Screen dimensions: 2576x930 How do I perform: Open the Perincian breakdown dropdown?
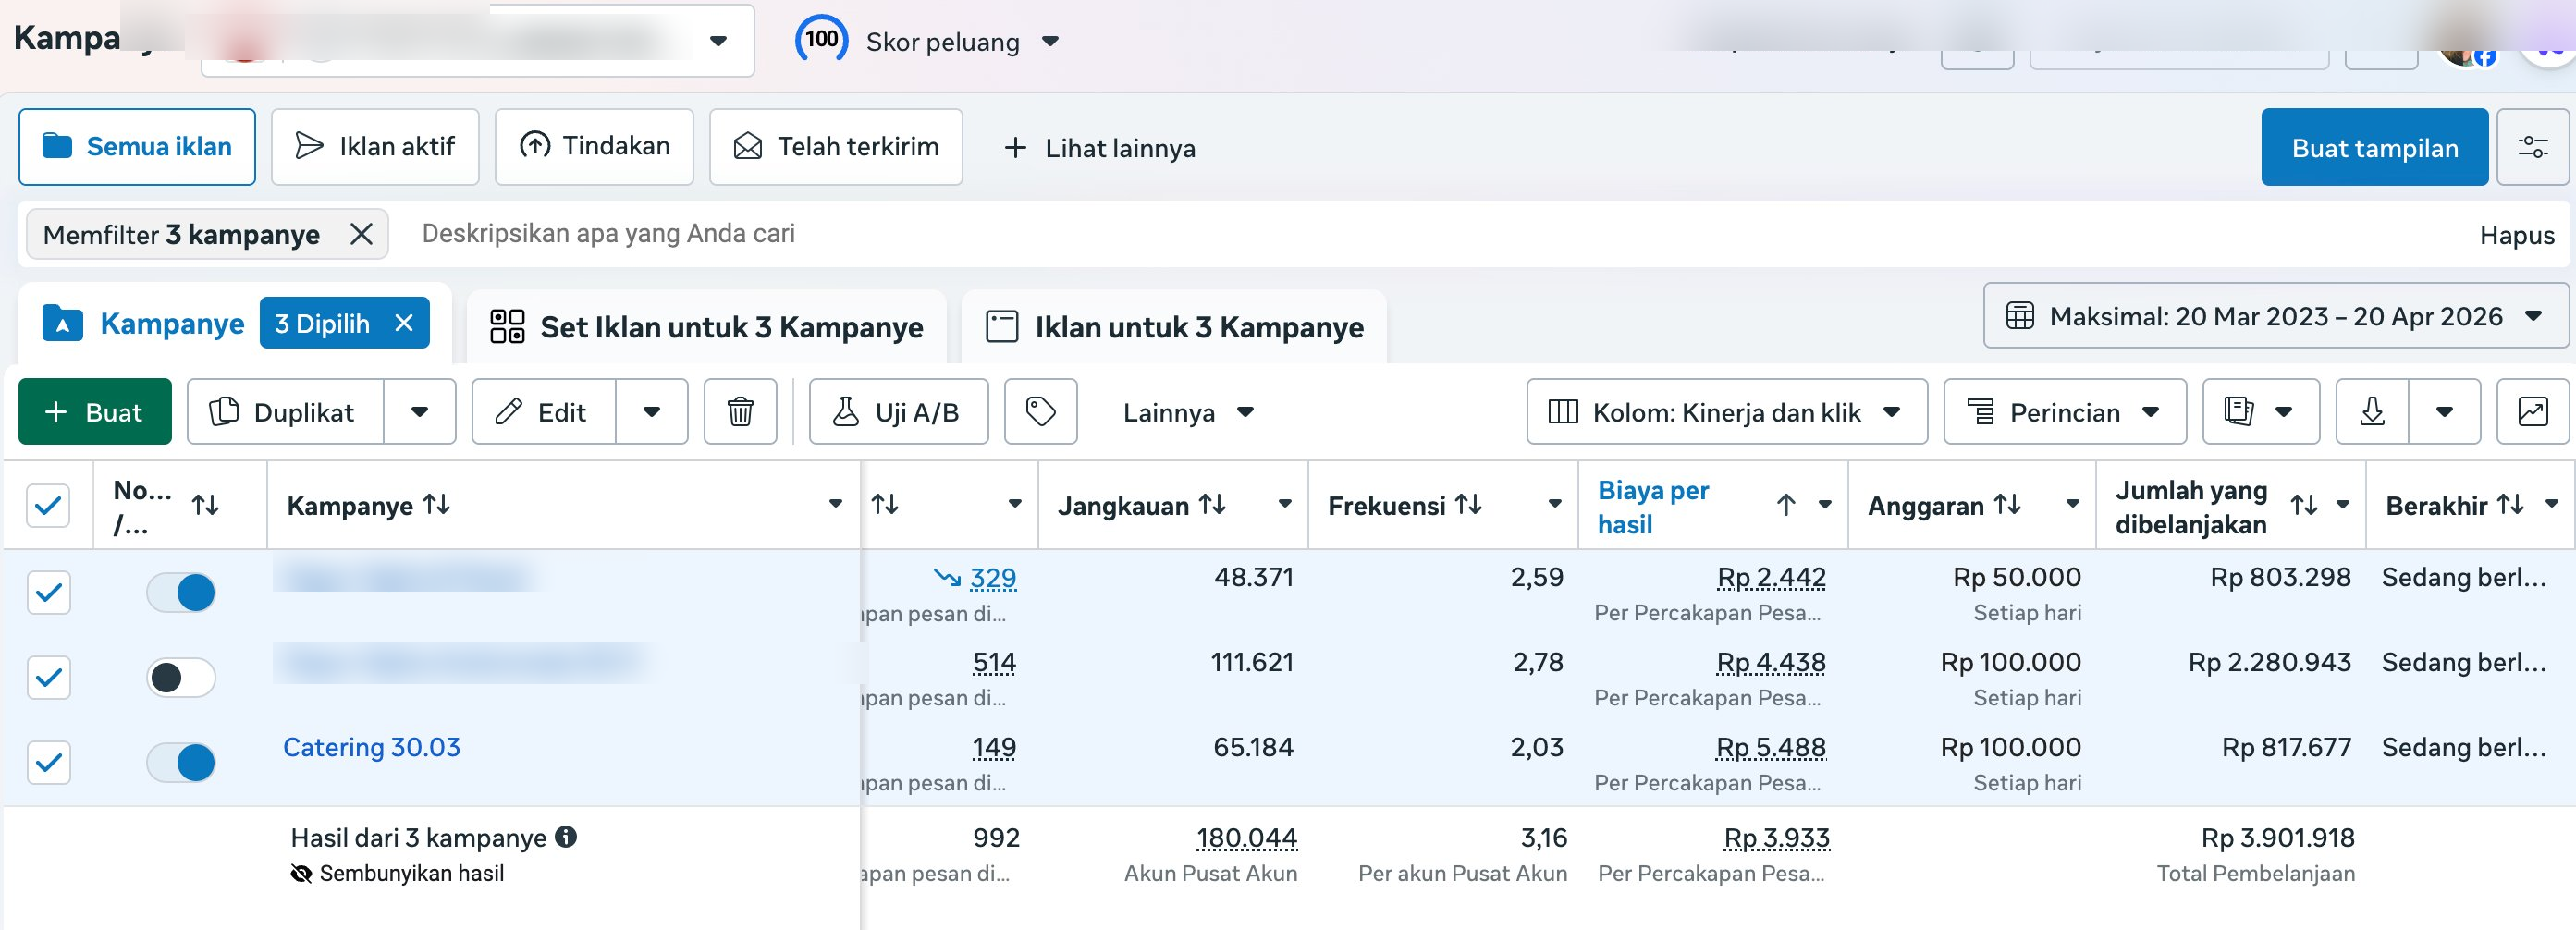tap(2065, 411)
